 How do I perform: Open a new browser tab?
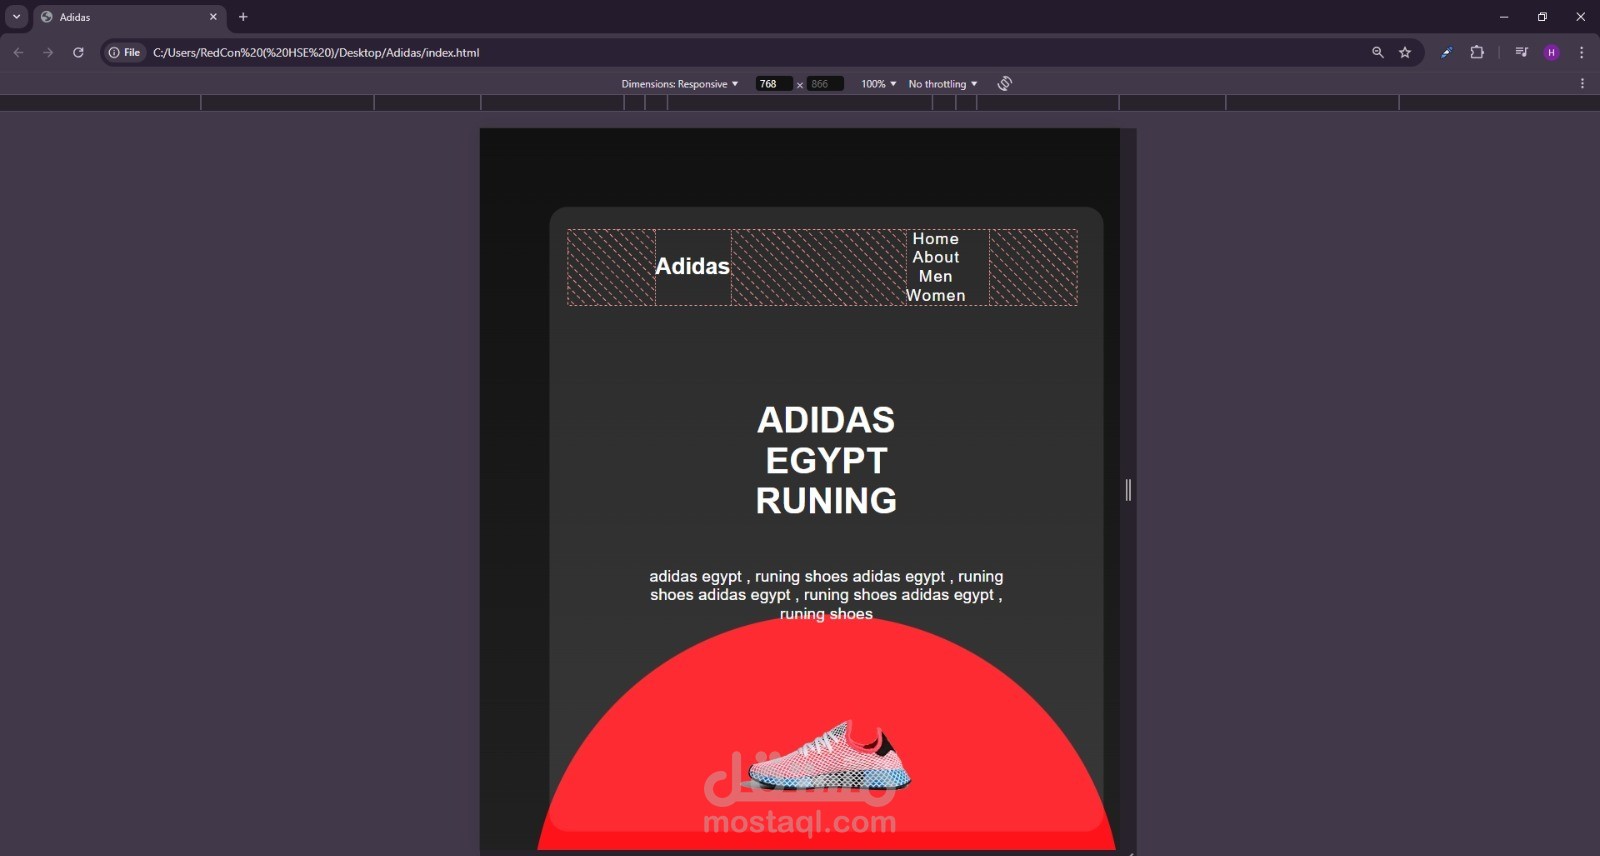(243, 17)
